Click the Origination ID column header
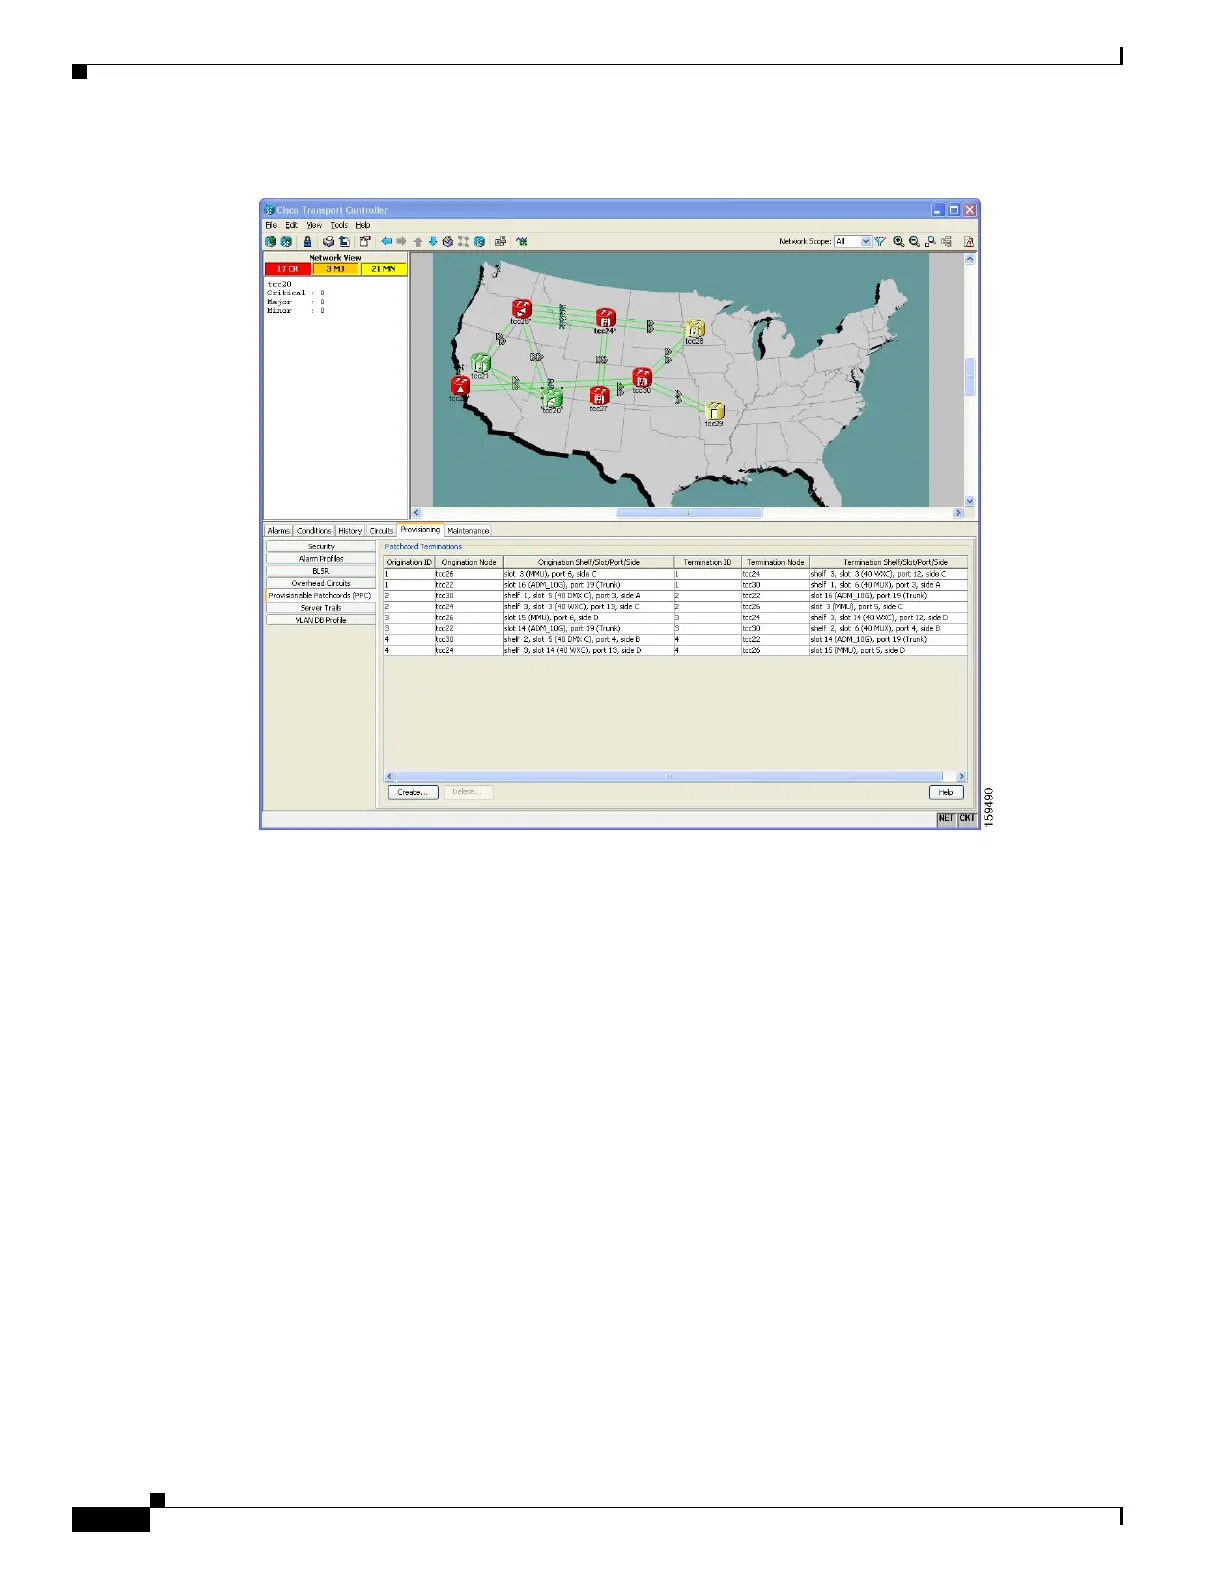Image resolution: width=1224 pixels, height=1584 pixels. (x=409, y=563)
